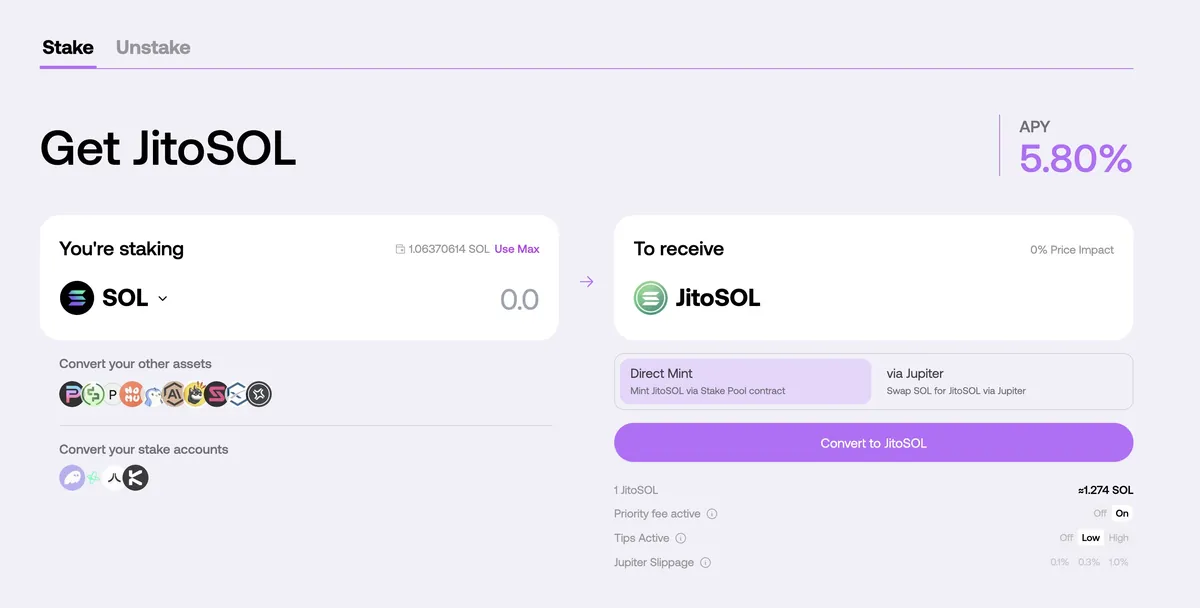Select the tan hexagon AI asset icon
The image size is (1200, 608).
click(175, 394)
